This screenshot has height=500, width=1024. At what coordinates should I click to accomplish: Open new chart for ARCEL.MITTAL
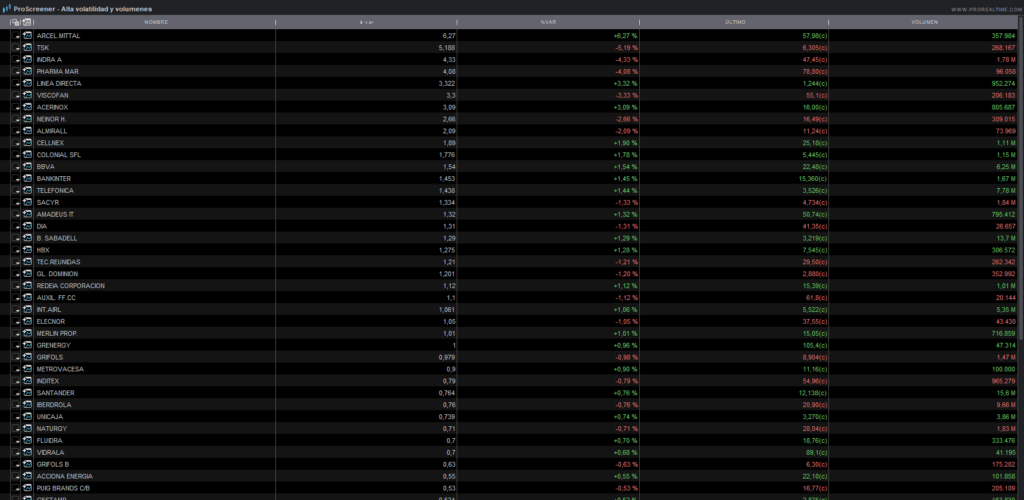27,36
